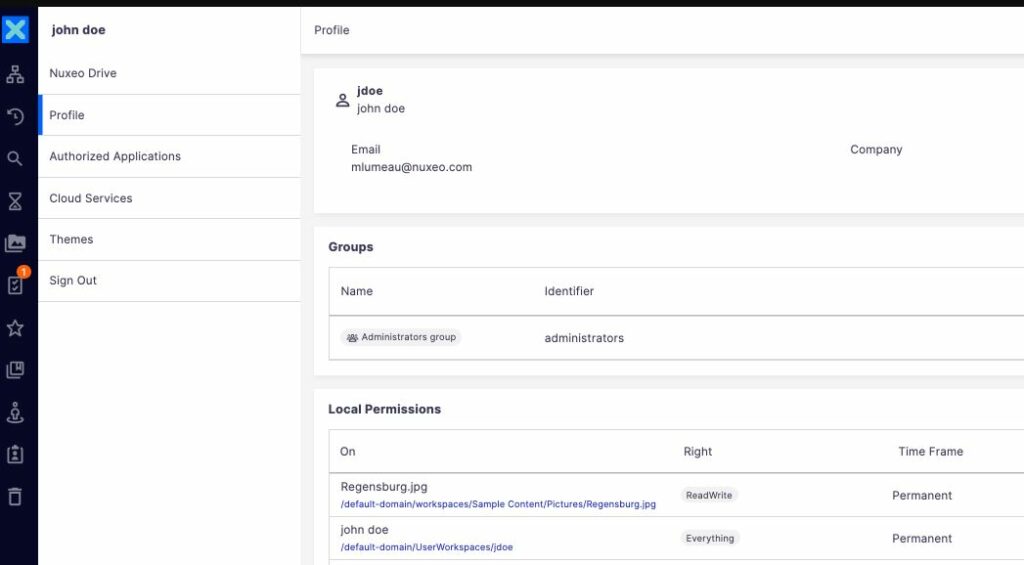Click the Profile page title in header

click(x=332, y=30)
